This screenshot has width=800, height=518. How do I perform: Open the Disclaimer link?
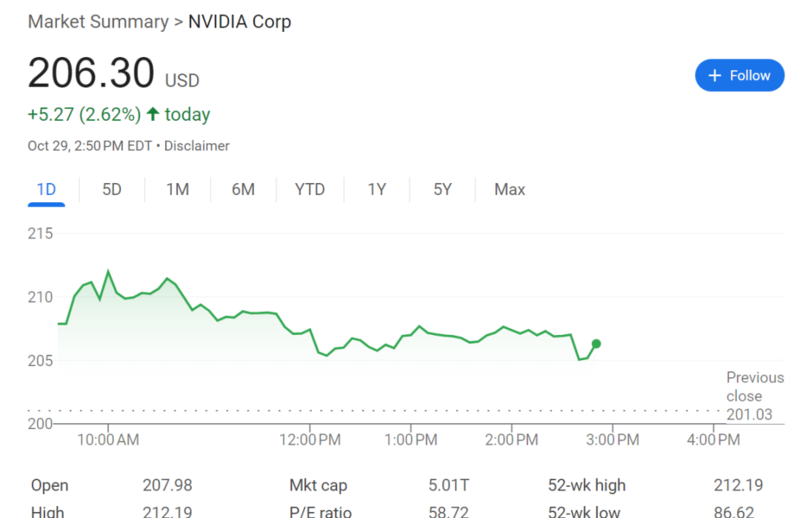coord(197,146)
